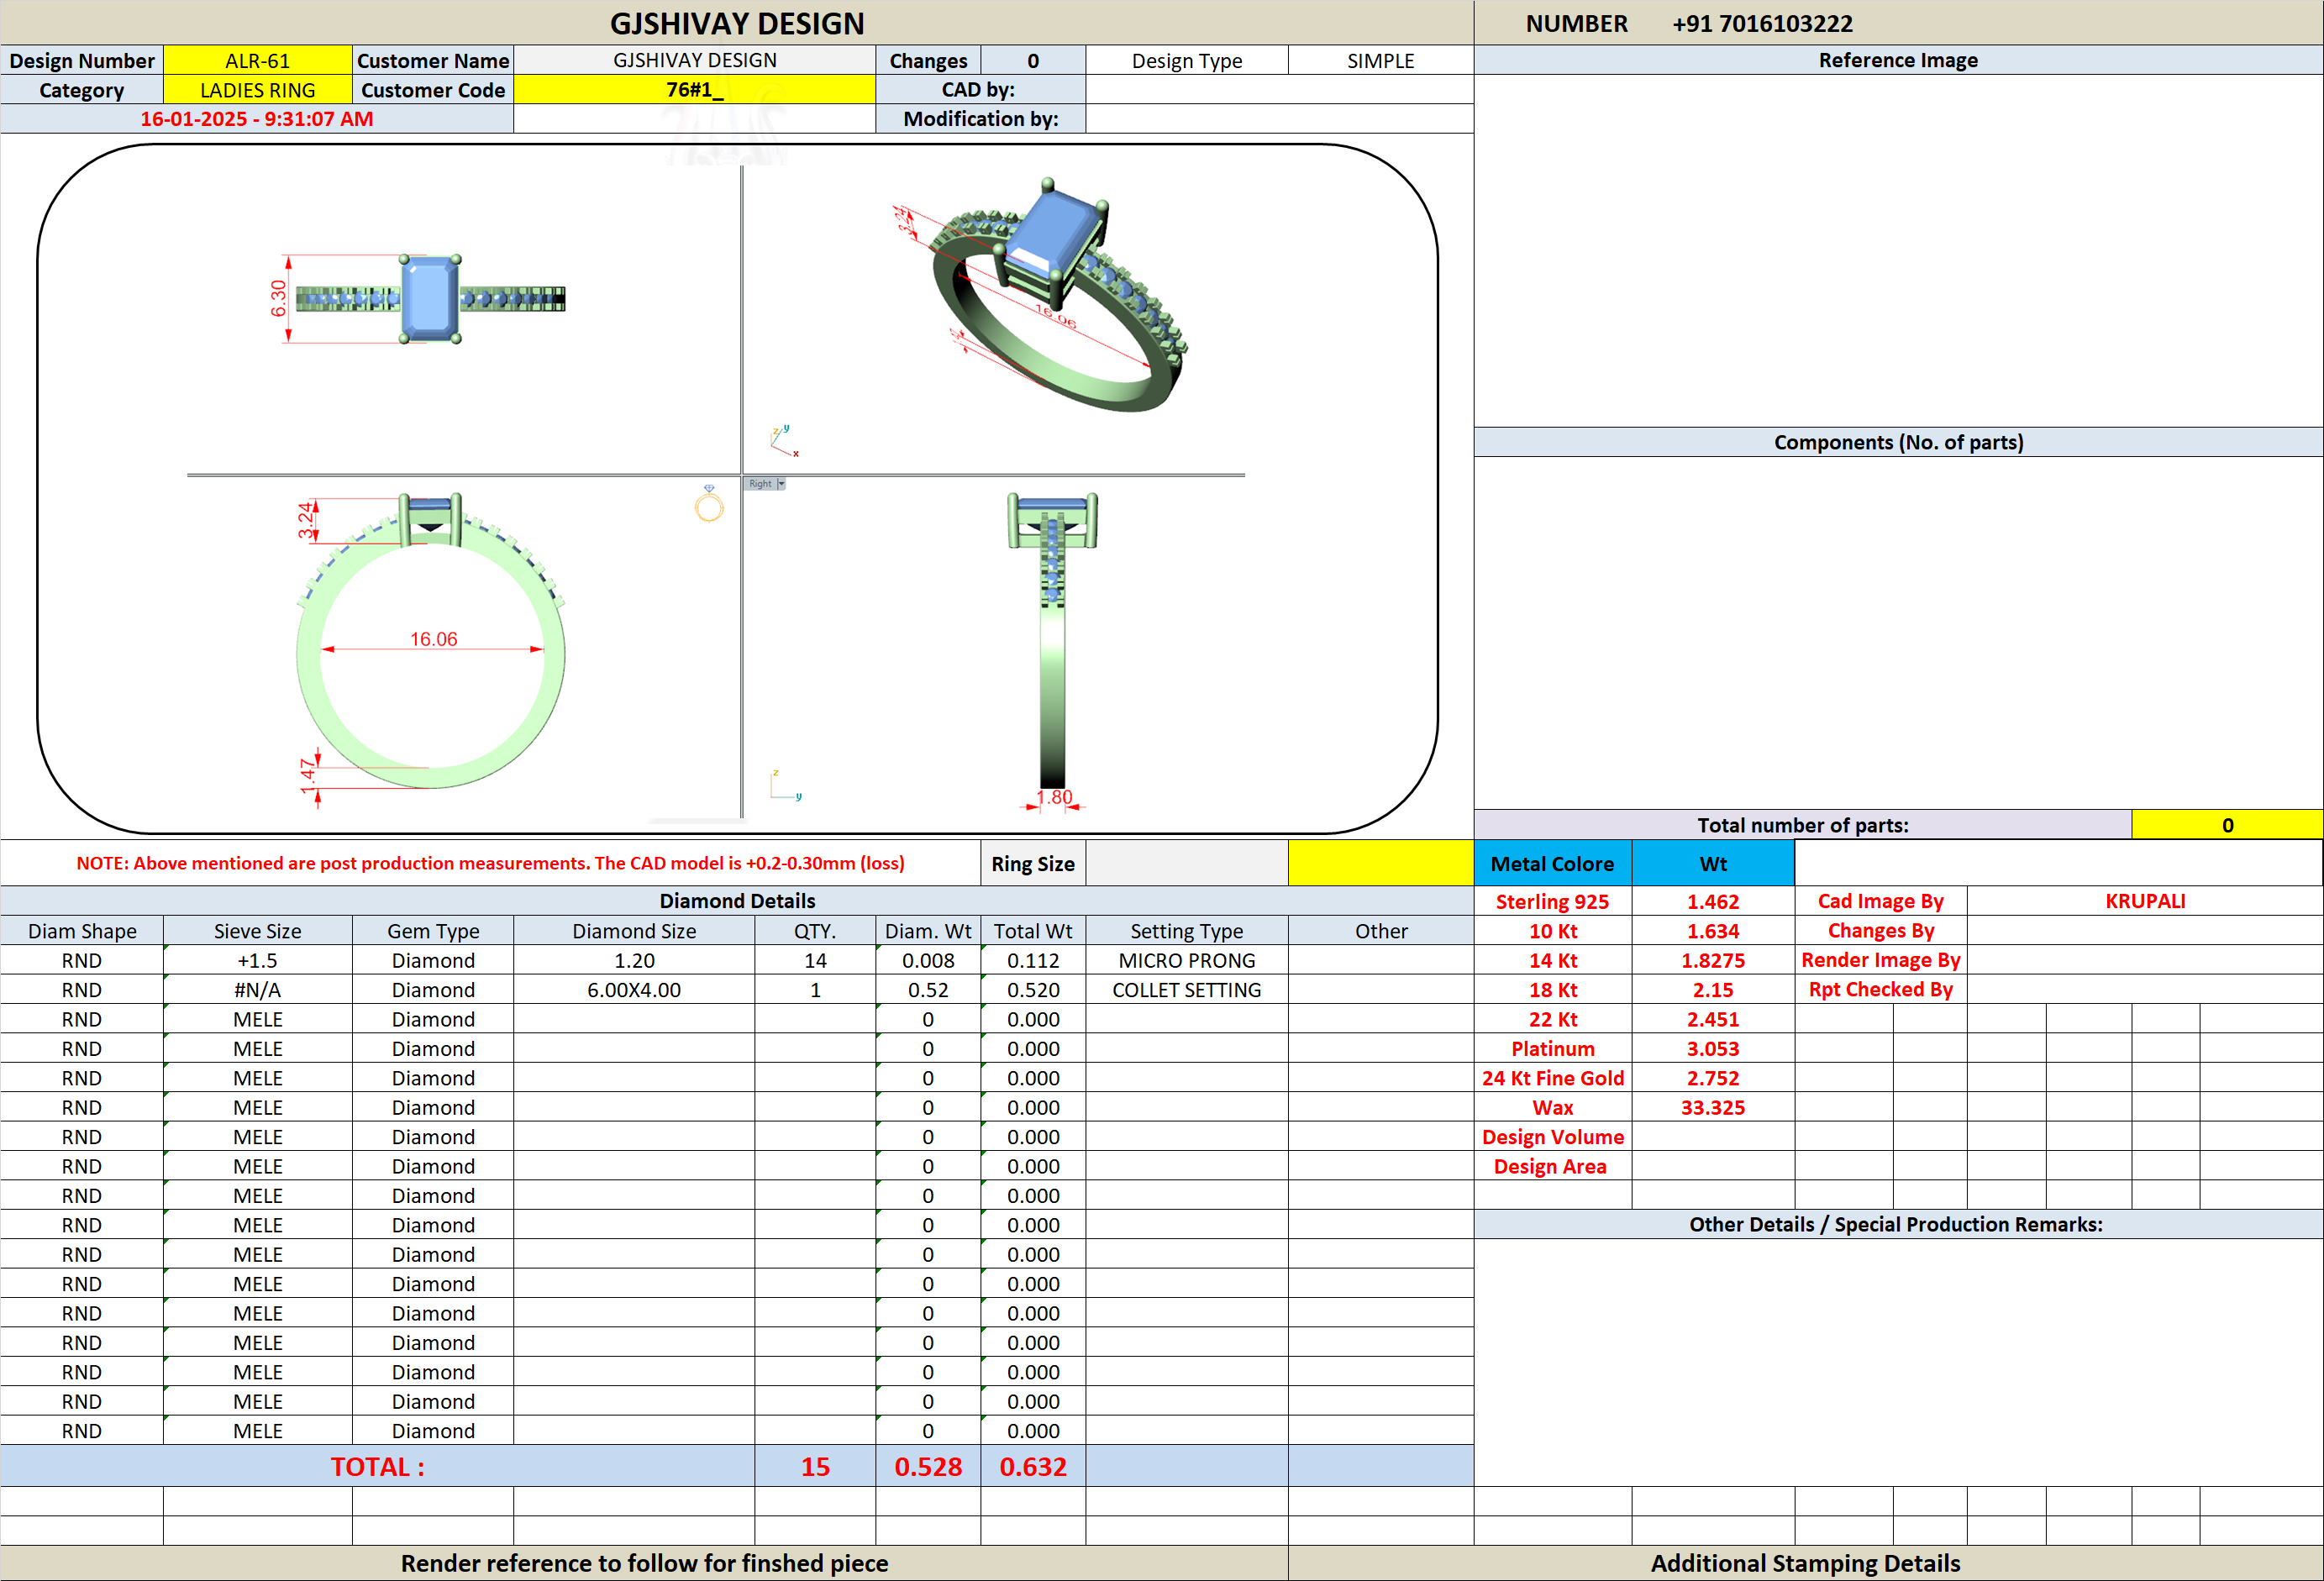Image resolution: width=2324 pixels, height=1581 pixels.
Task: Select the COLLET SETTING cell
Action: pos(1187,990)
